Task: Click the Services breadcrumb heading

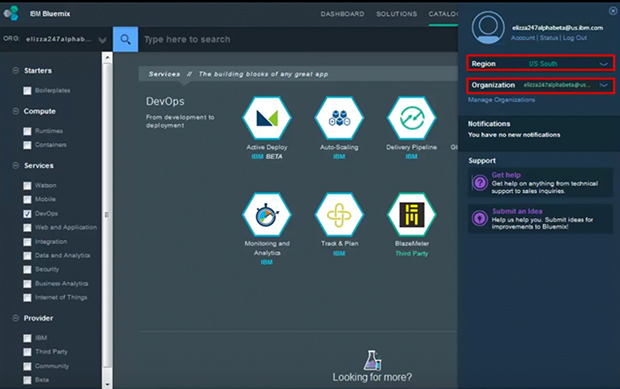Action: pos(164,74)
